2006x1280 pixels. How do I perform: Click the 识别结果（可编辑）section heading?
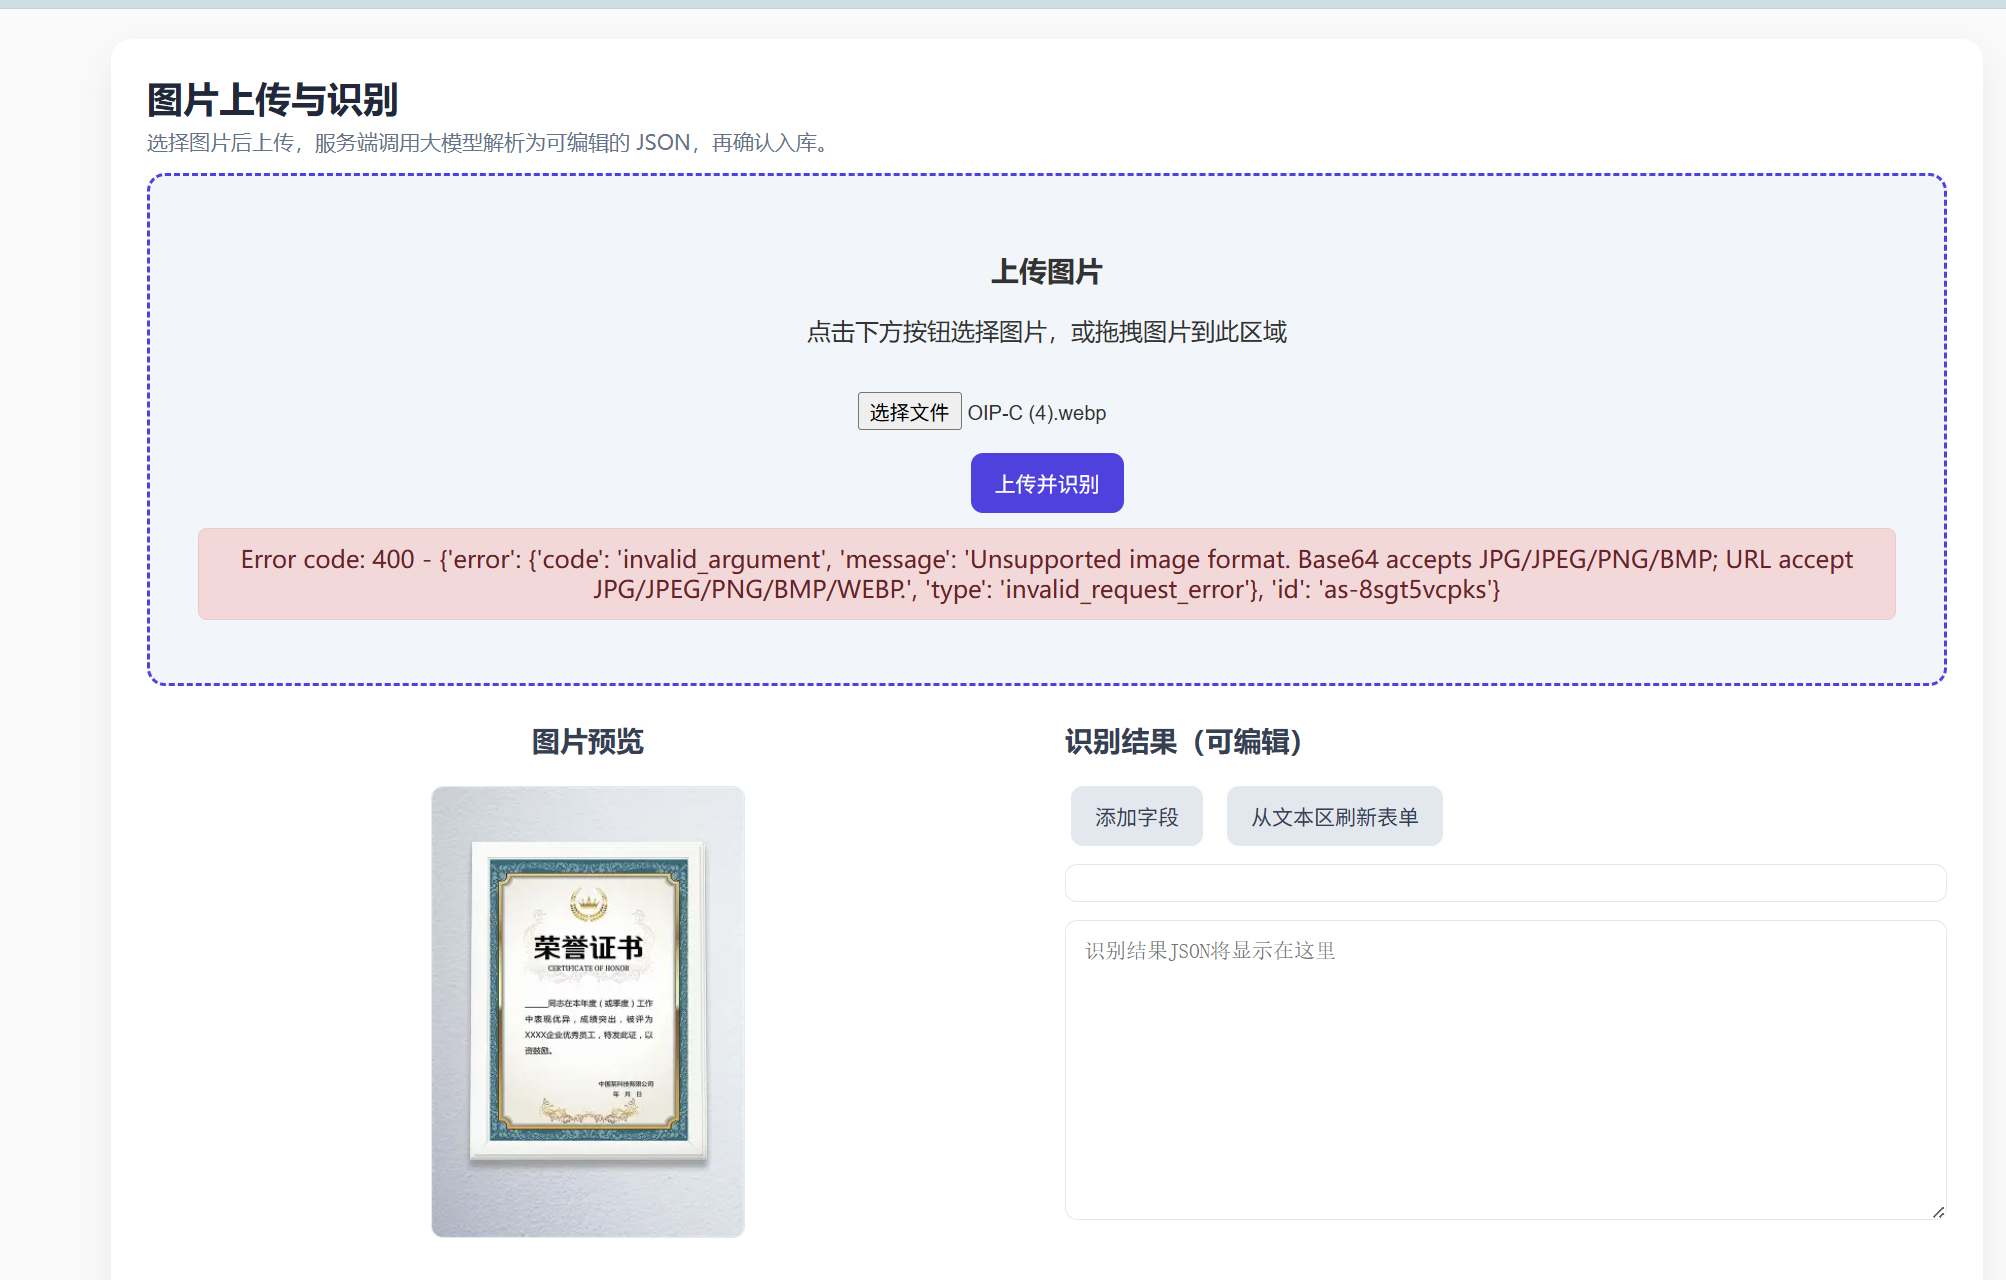pos(1184,742)
